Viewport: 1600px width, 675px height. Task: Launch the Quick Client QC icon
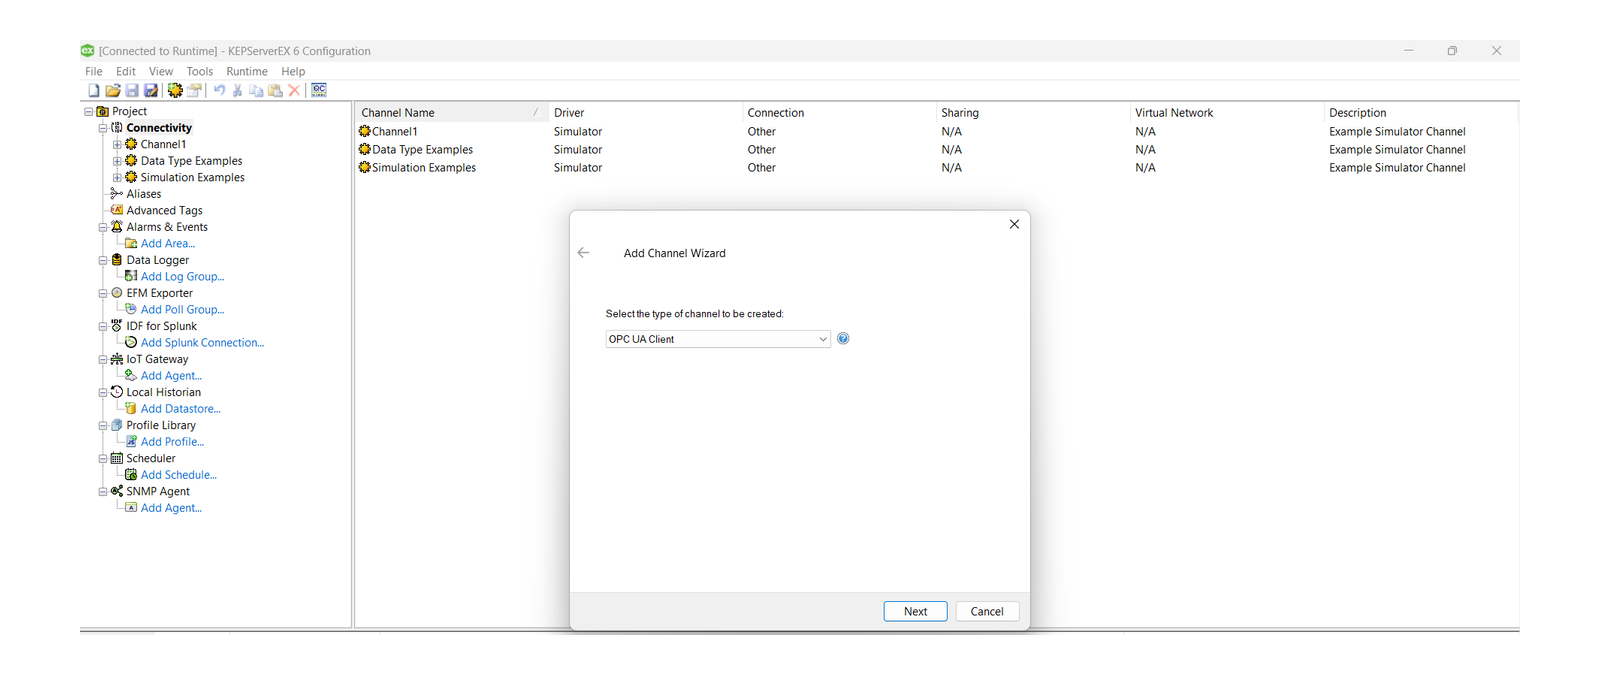319,90
